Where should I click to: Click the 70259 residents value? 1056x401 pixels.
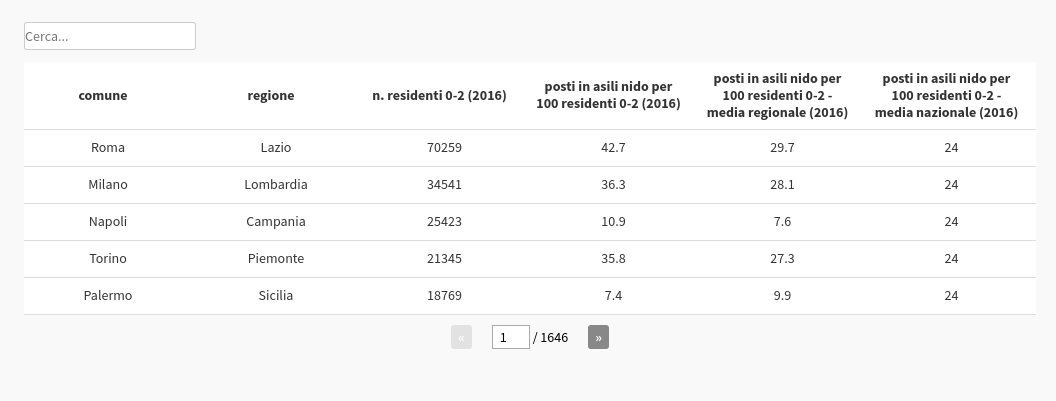pos(444,148)
